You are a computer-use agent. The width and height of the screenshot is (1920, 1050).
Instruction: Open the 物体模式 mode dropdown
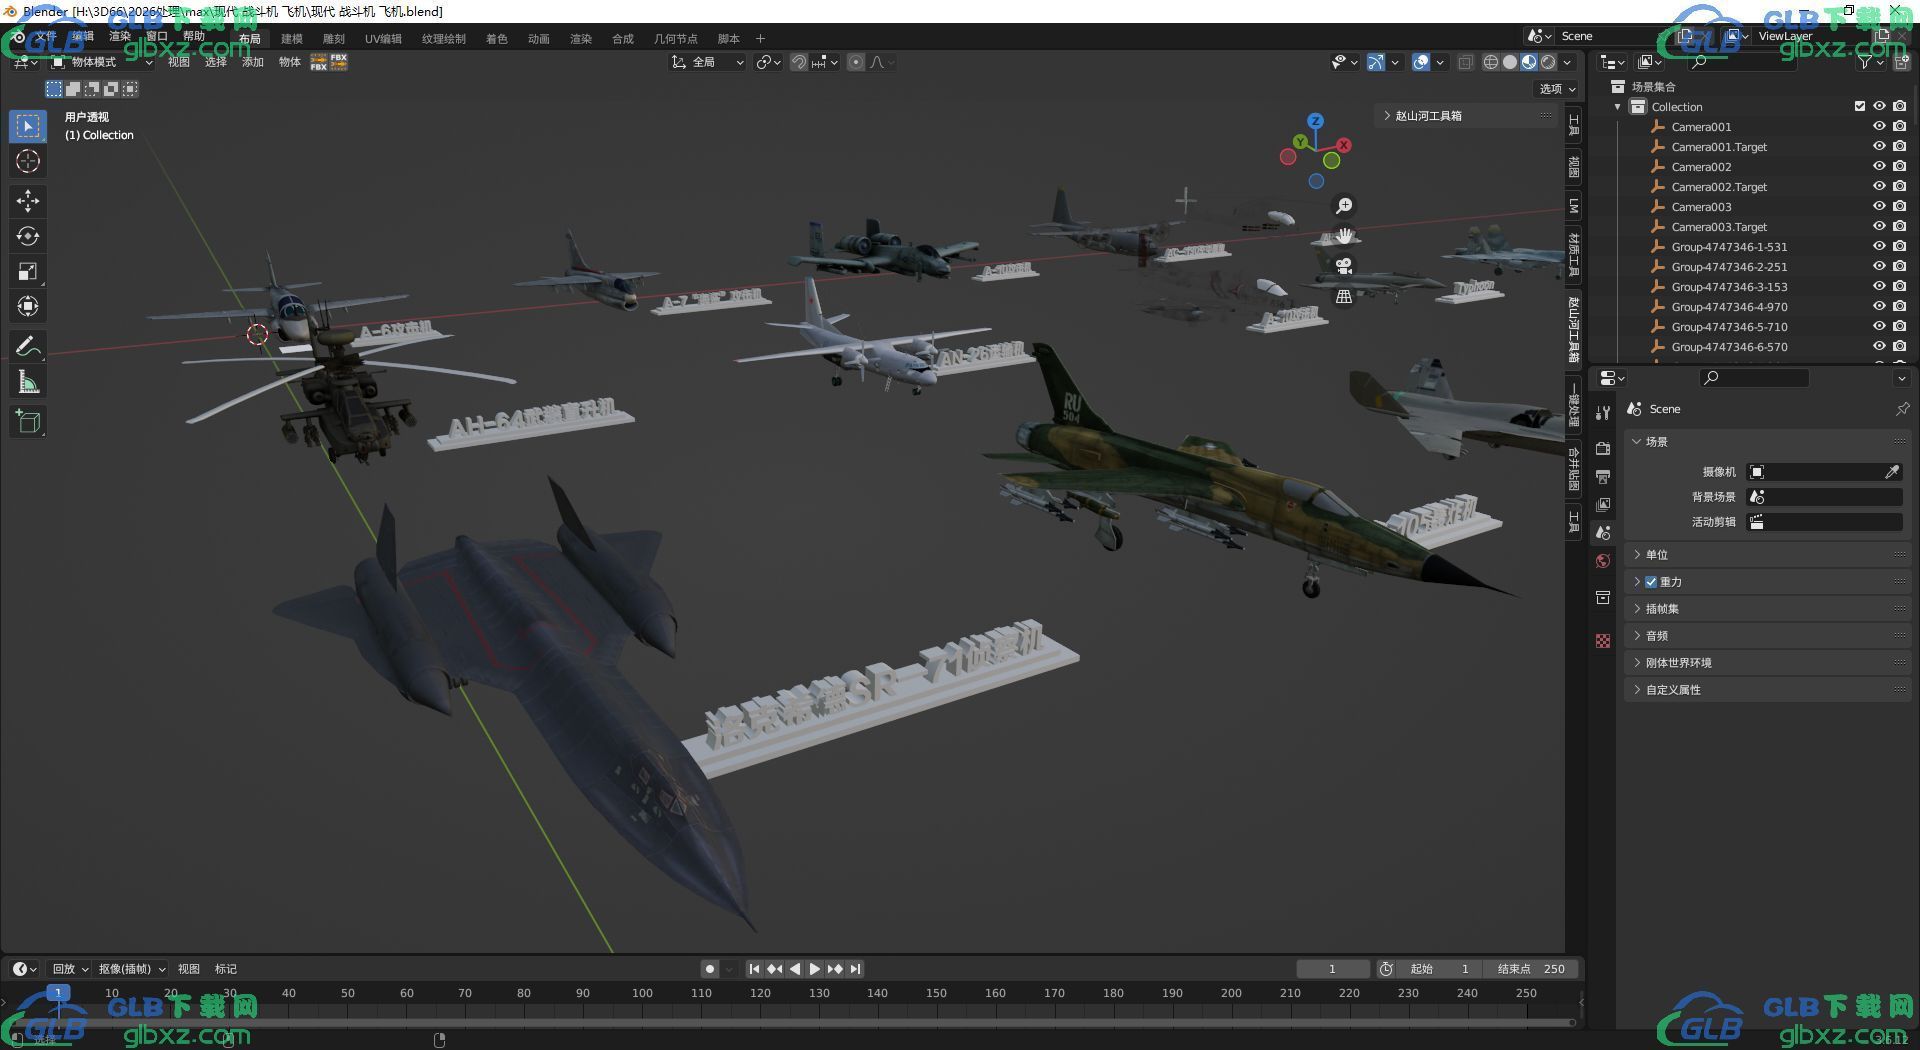(x=102, y=62)
